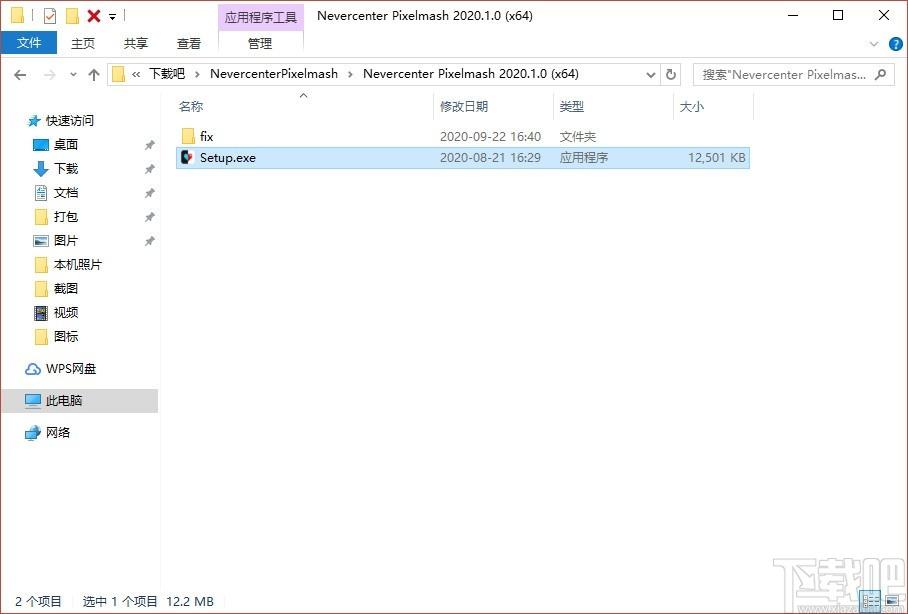Open 桌面 in the navigation pane
Screen dimensions: 908x614
(65, 145)
